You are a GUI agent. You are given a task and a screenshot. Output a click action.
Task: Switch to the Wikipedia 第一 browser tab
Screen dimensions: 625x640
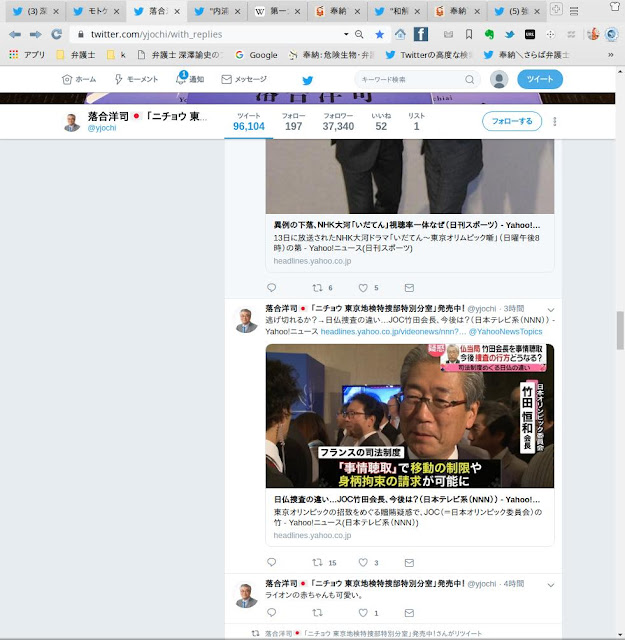(278, 11)
